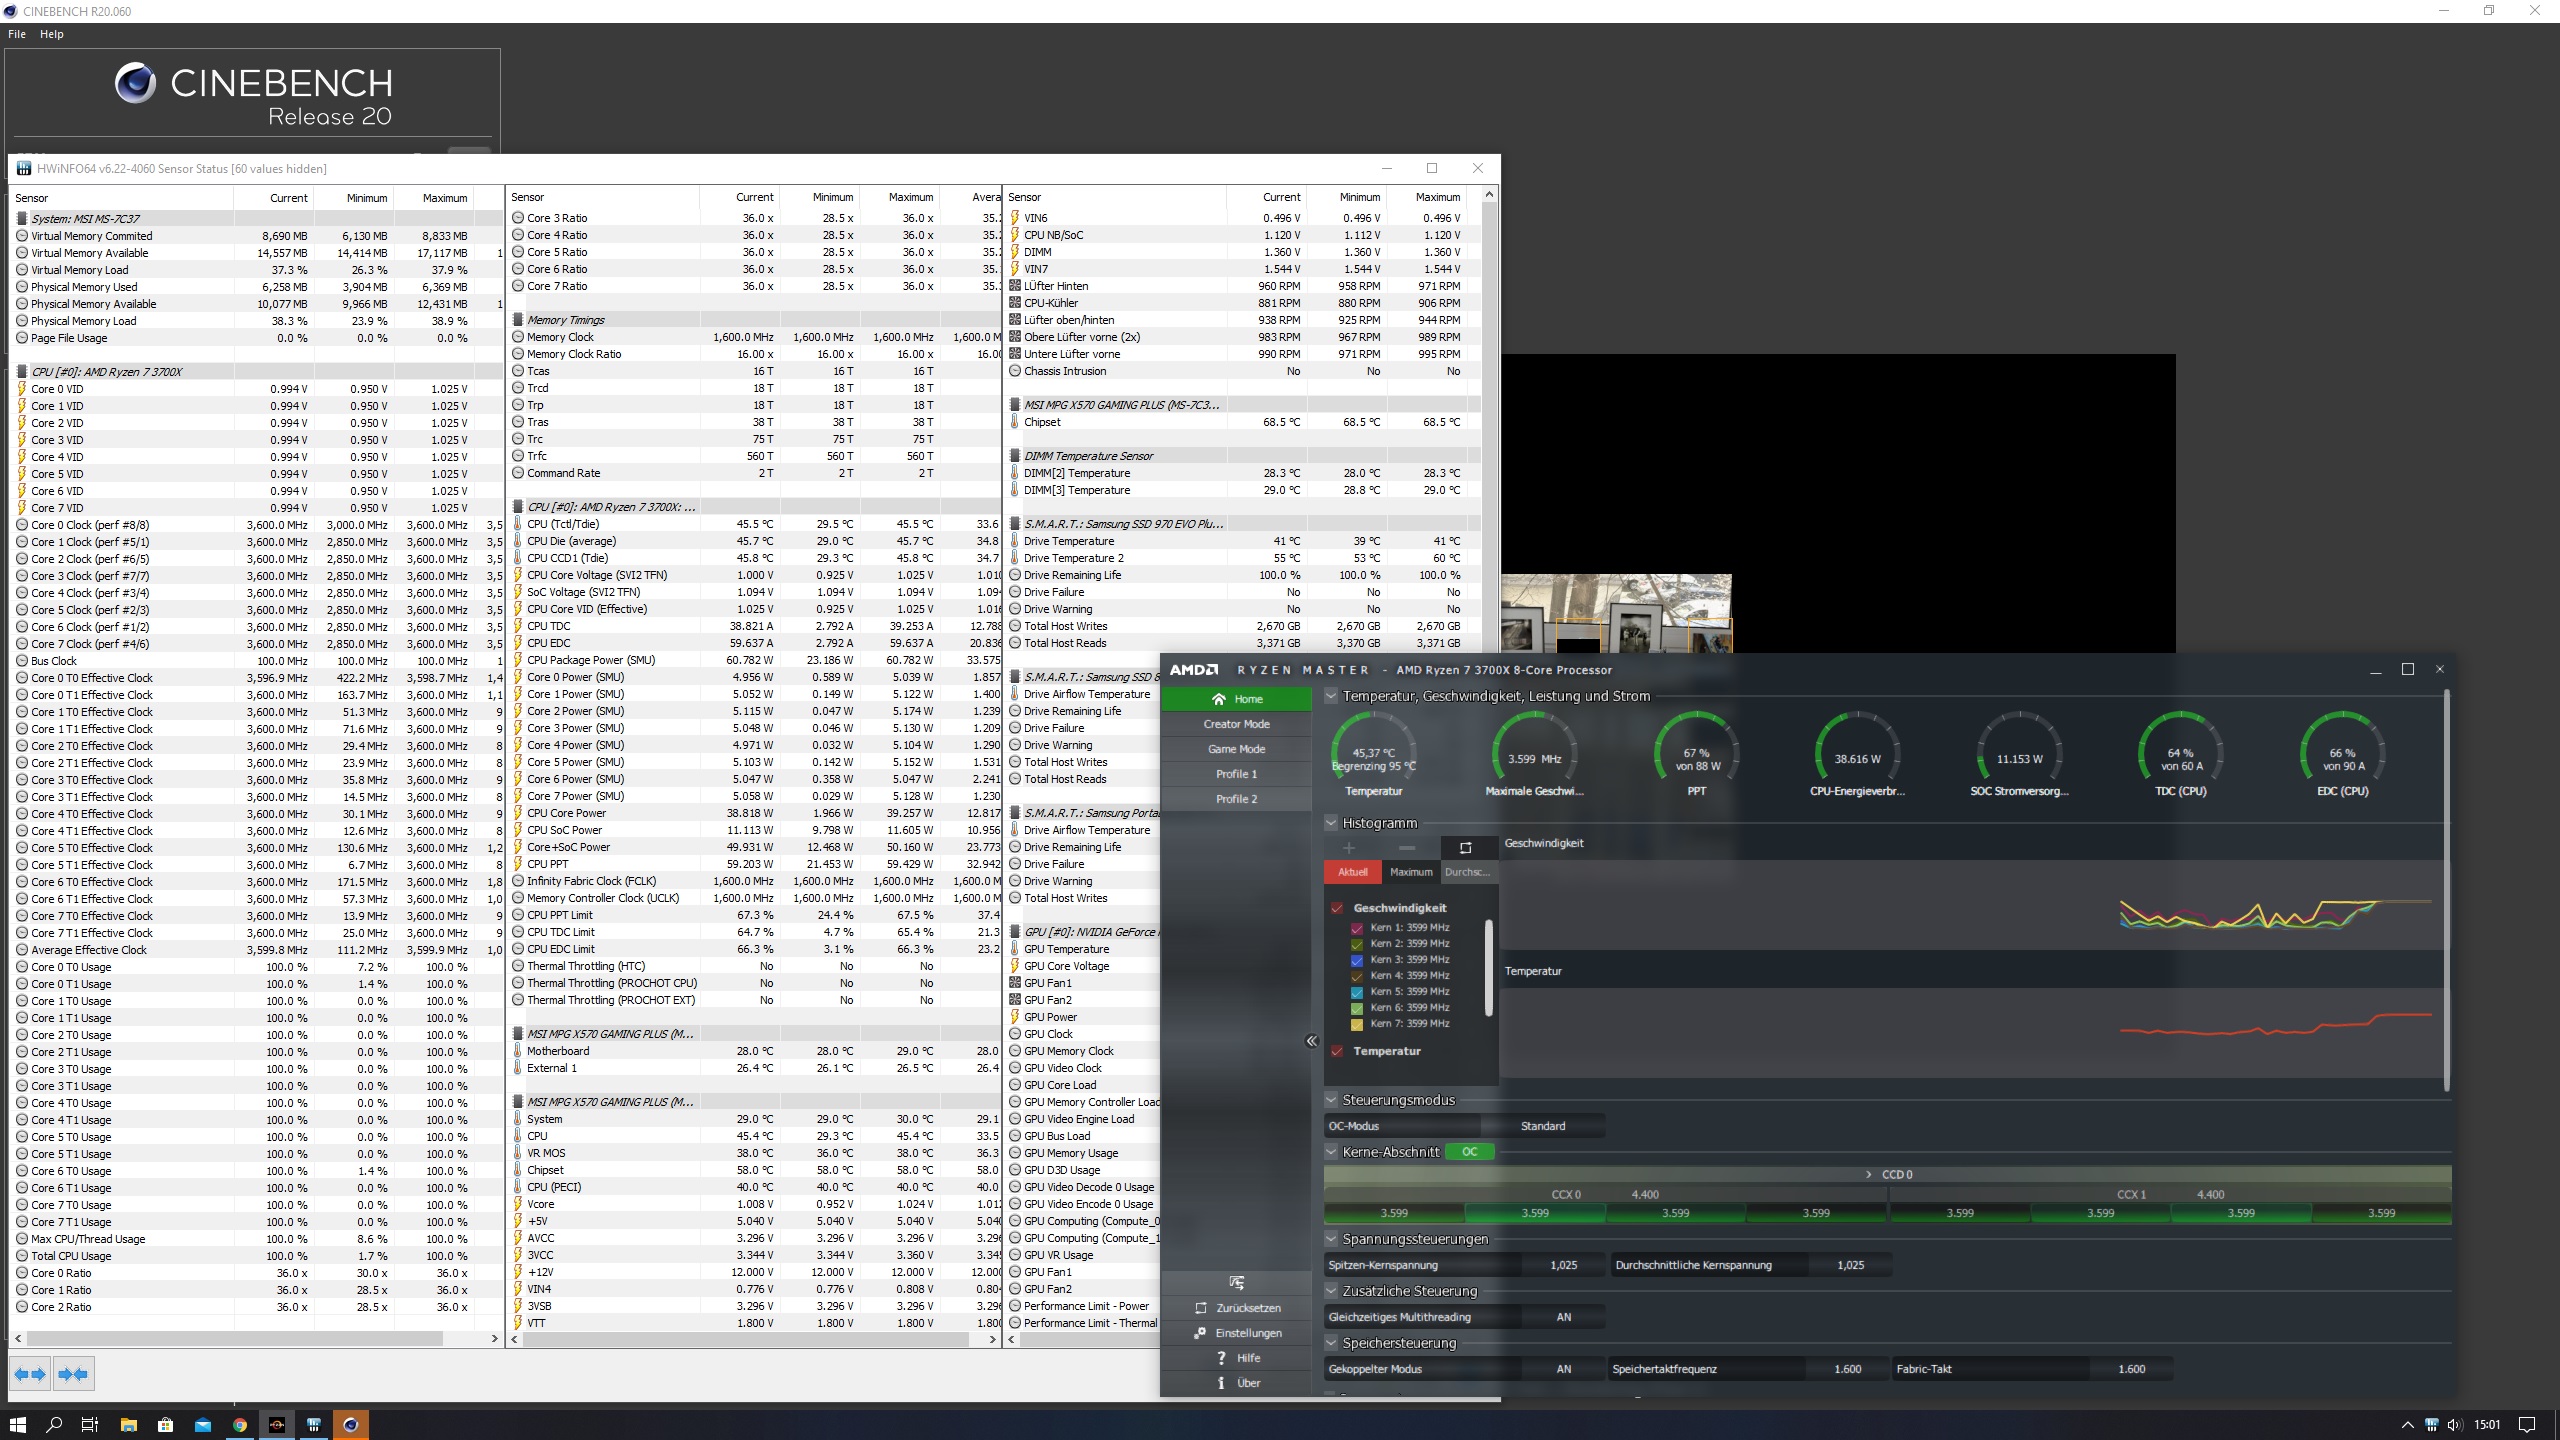
Task: Open Cinebench File menu
Action: click(x=17, y=34)
